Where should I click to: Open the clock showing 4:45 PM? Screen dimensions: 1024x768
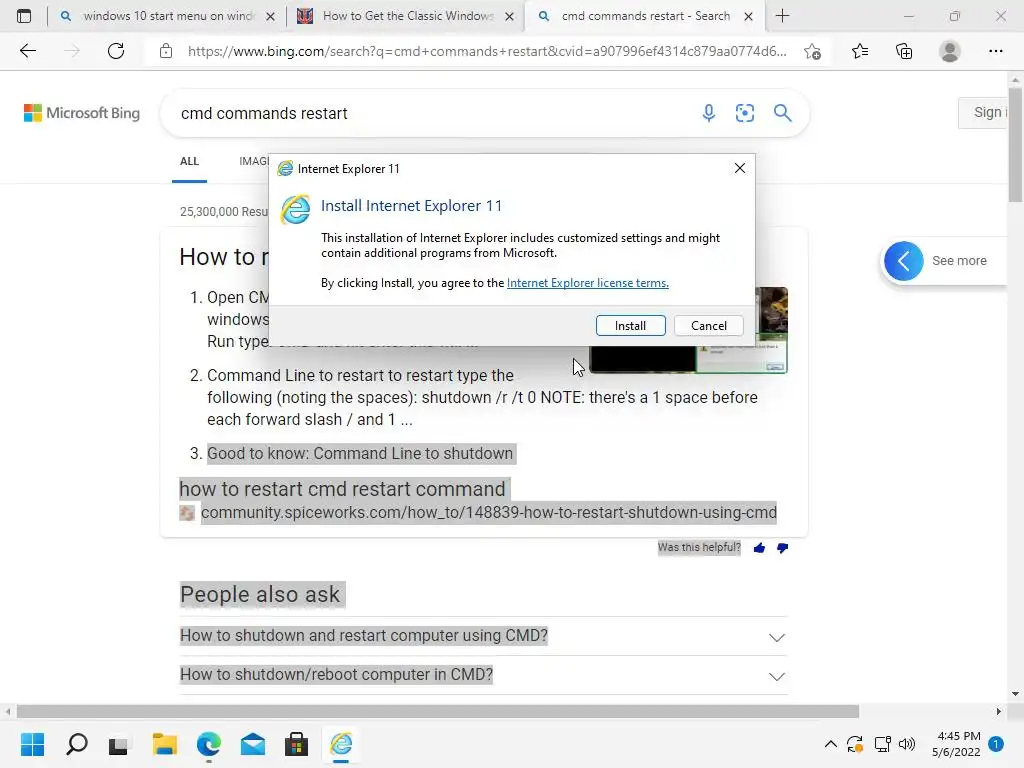956,744
